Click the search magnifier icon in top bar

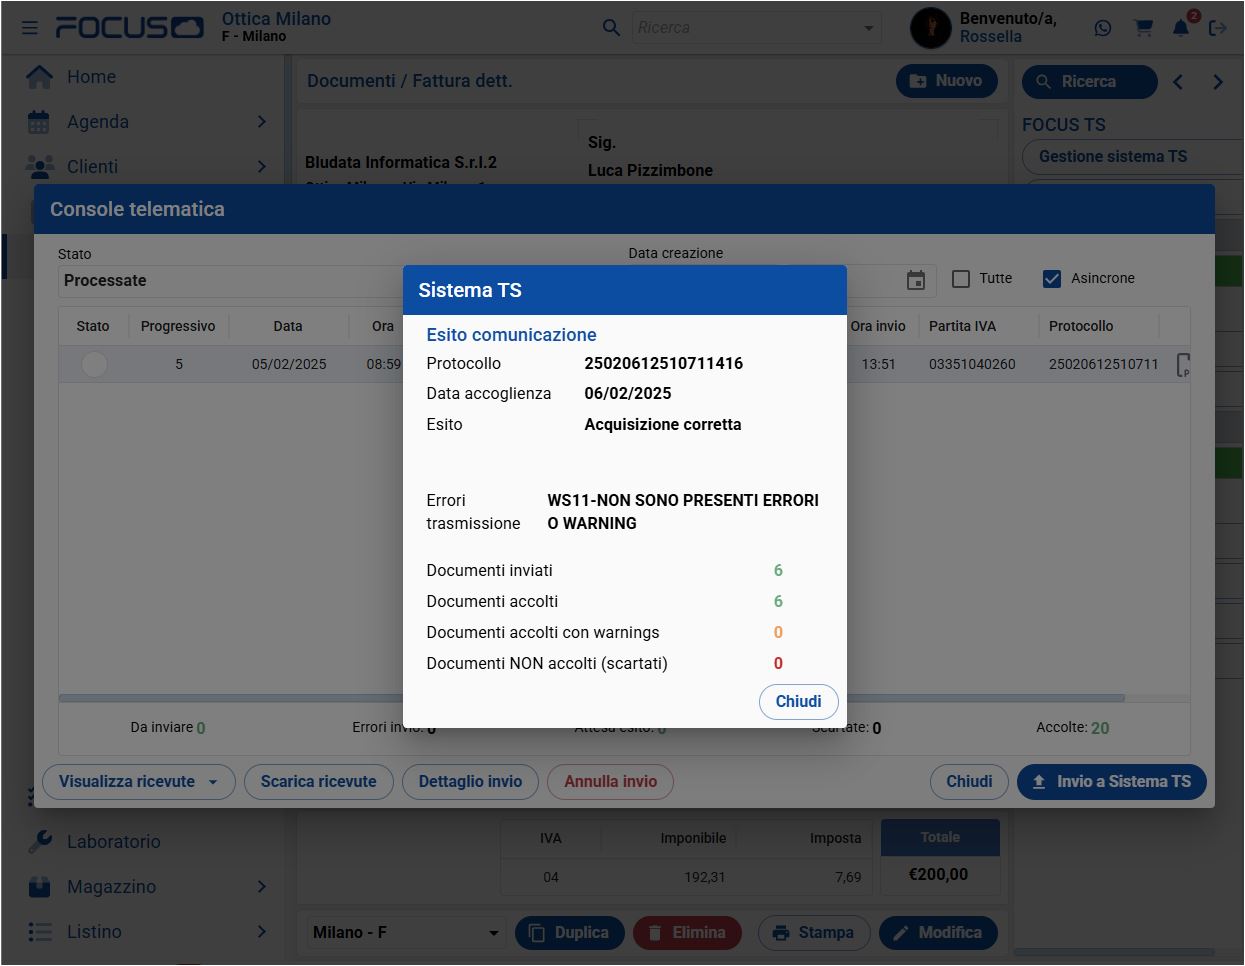tap(611, 28)
